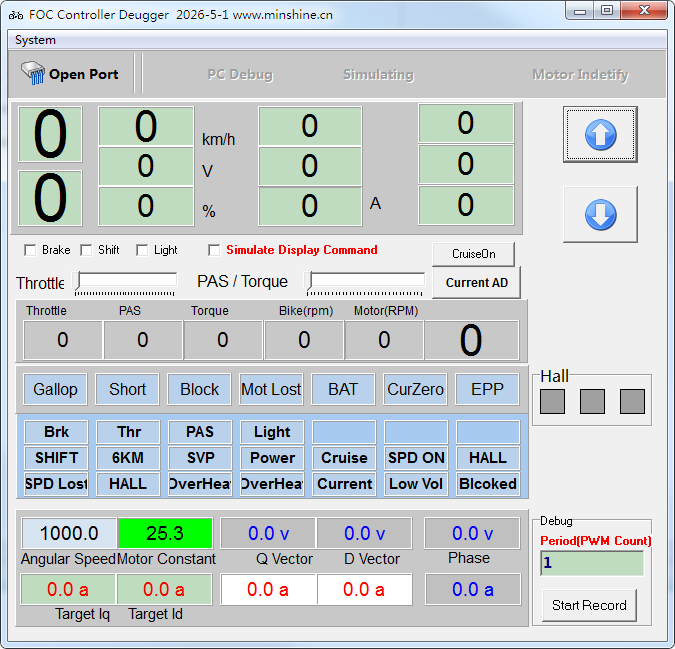Viewport: 675px width, 649px height.
Task: Click the PAS / Torque slider handle
Action: pos(309,281)
